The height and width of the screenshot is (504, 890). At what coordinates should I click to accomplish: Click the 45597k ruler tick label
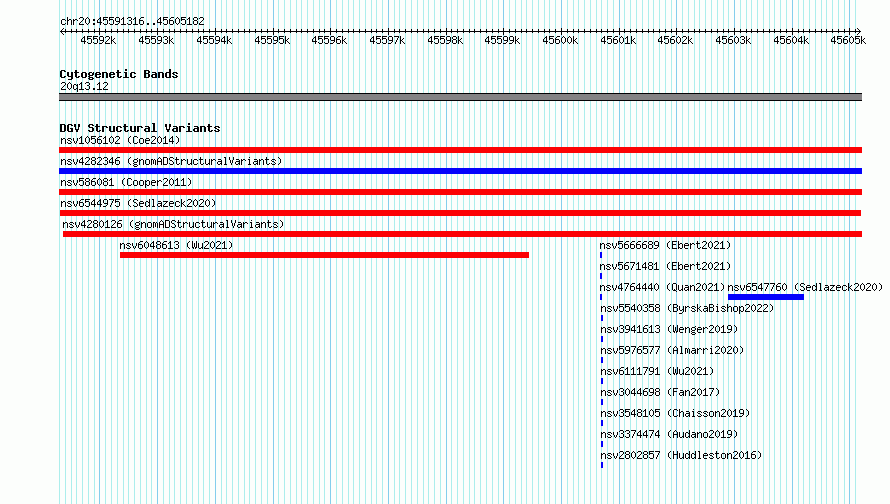tap(387, 41)
